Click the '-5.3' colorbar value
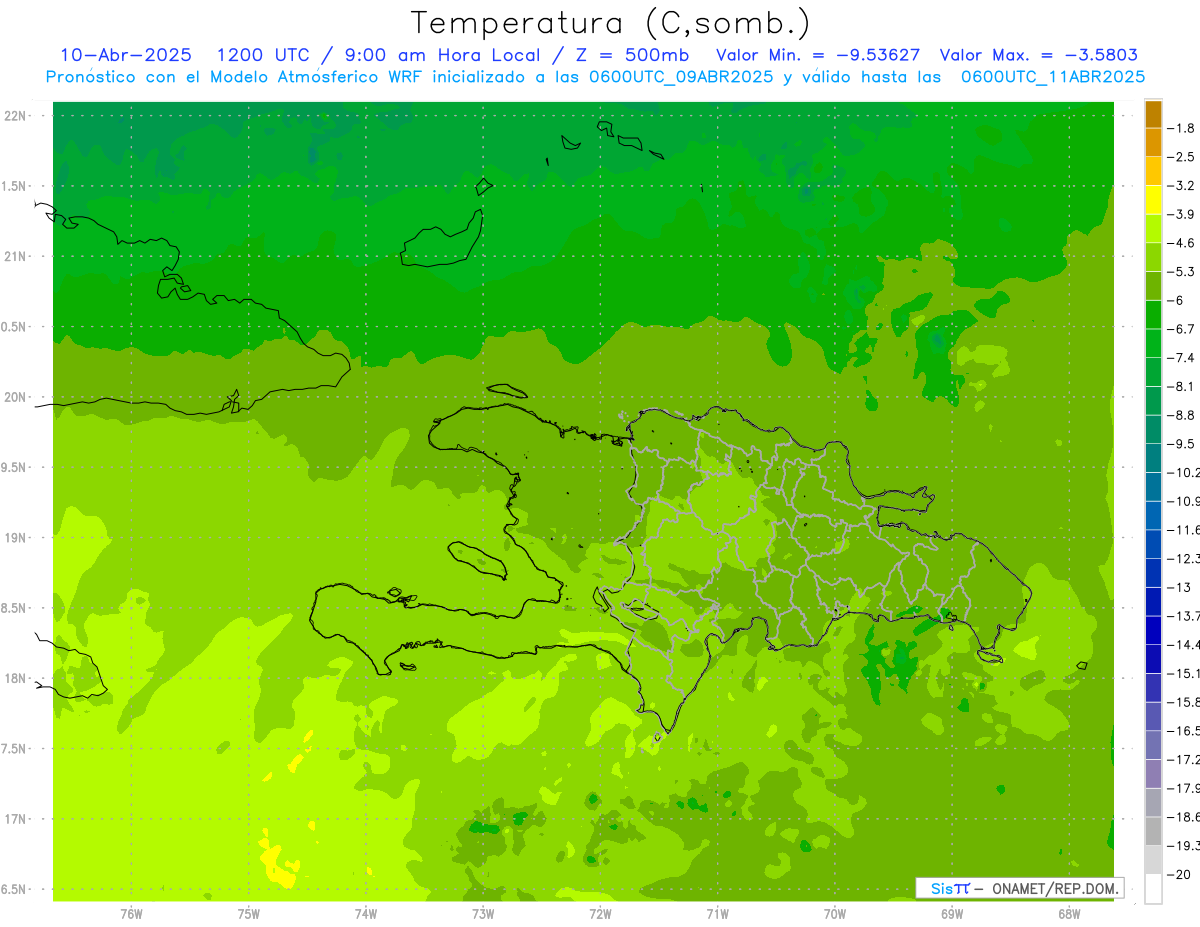 pos(1182,272)
